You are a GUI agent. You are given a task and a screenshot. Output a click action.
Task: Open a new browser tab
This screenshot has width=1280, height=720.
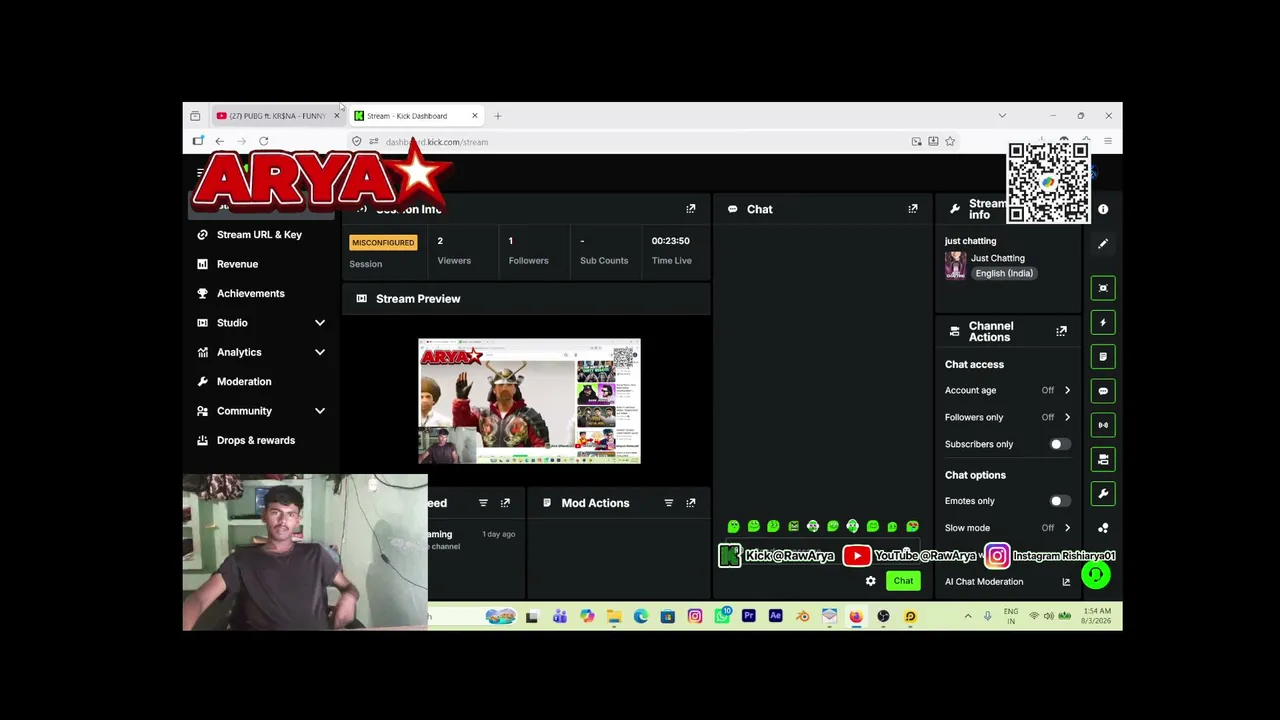tap(497, 116)
